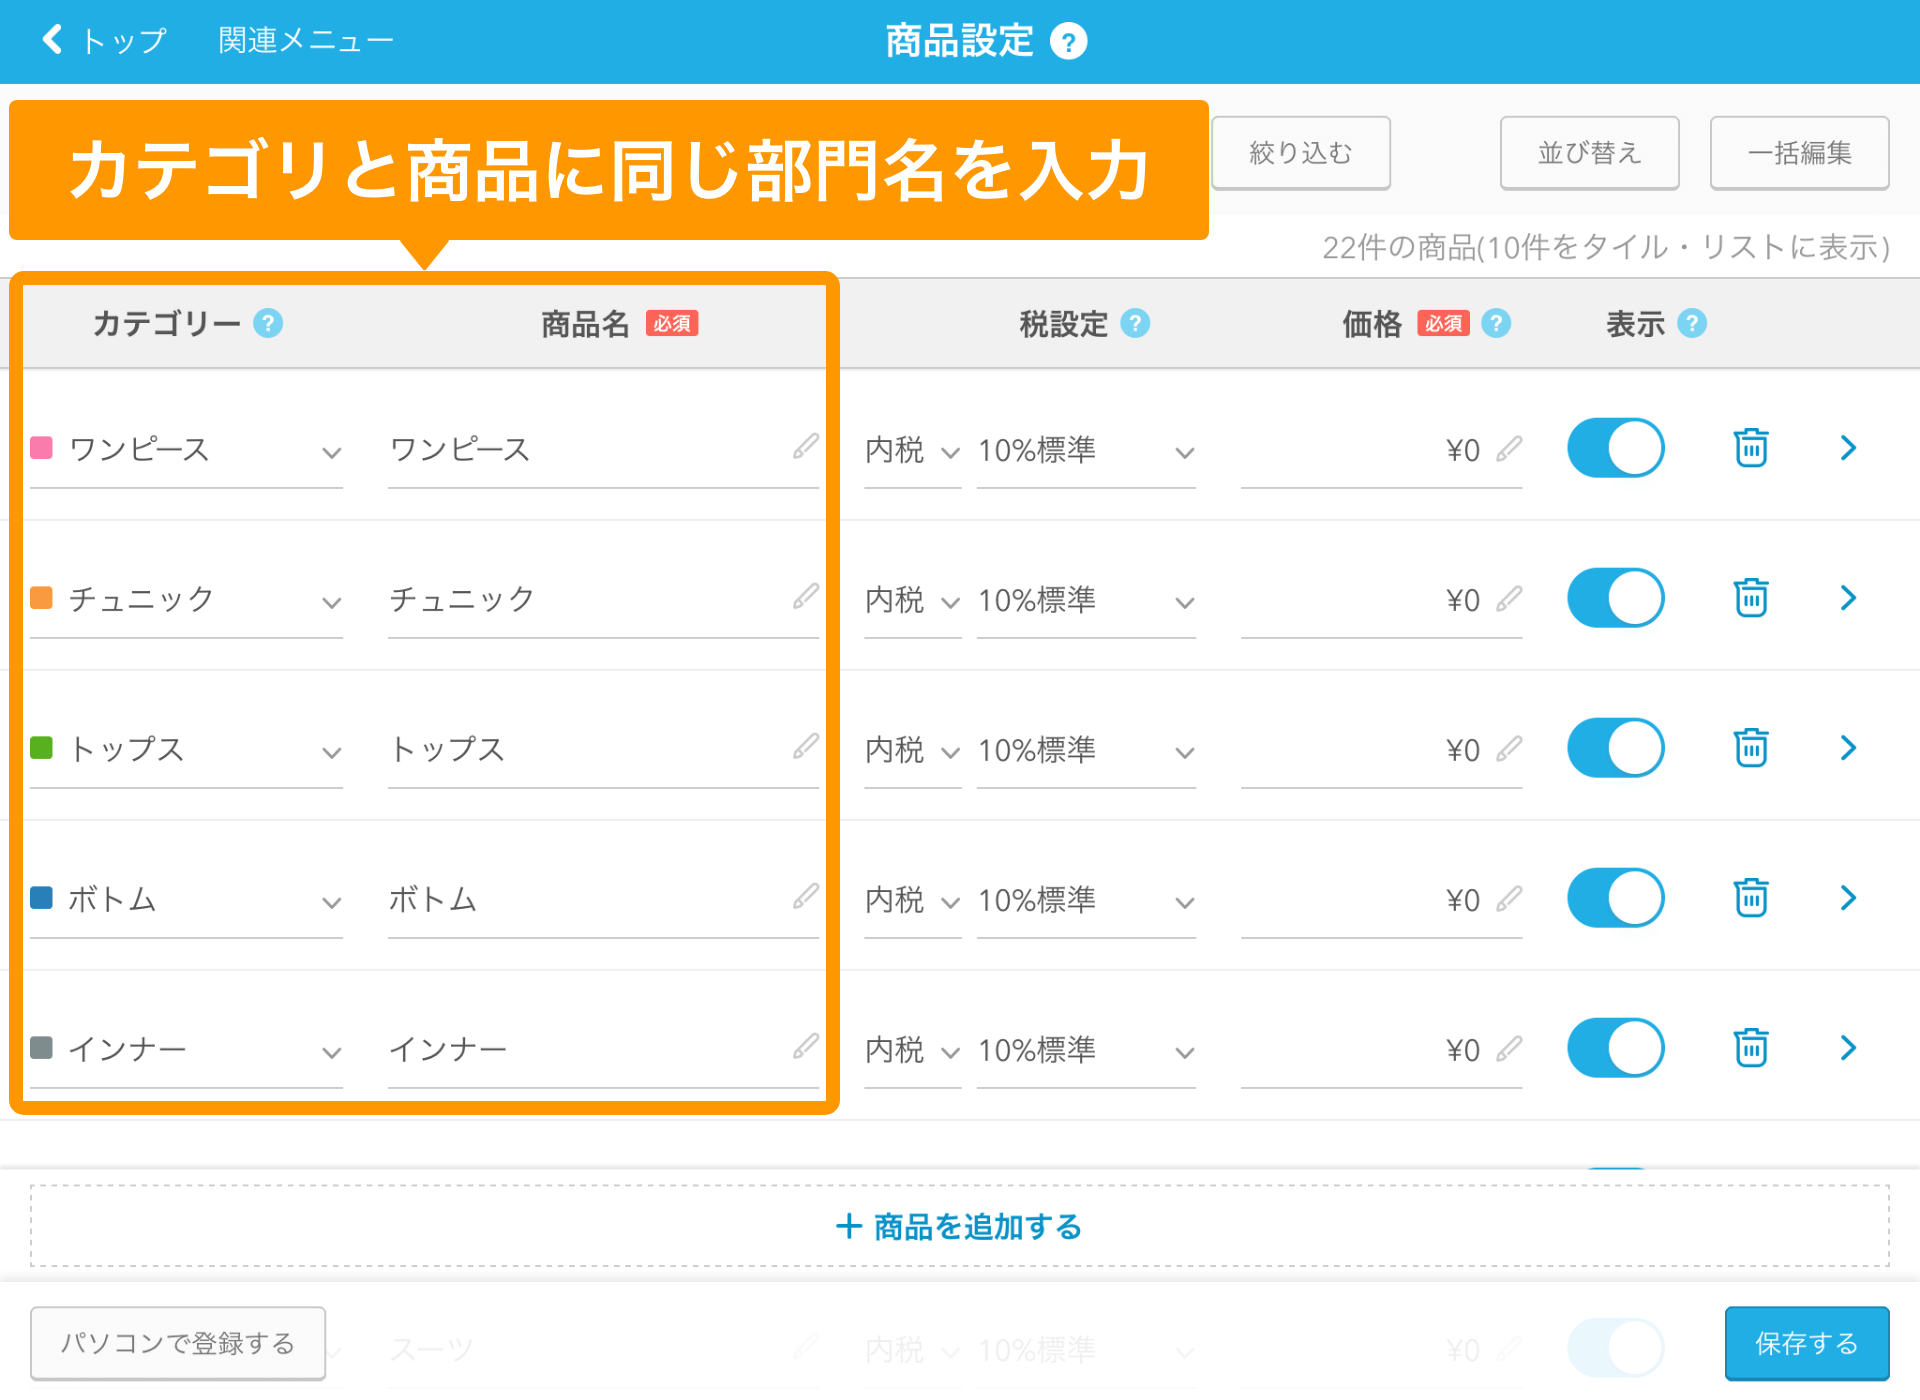The height and width of the screenshot is (1400, 1920).
Task: Edit ワンピース product name pencil icon
Action: point(806,446)
